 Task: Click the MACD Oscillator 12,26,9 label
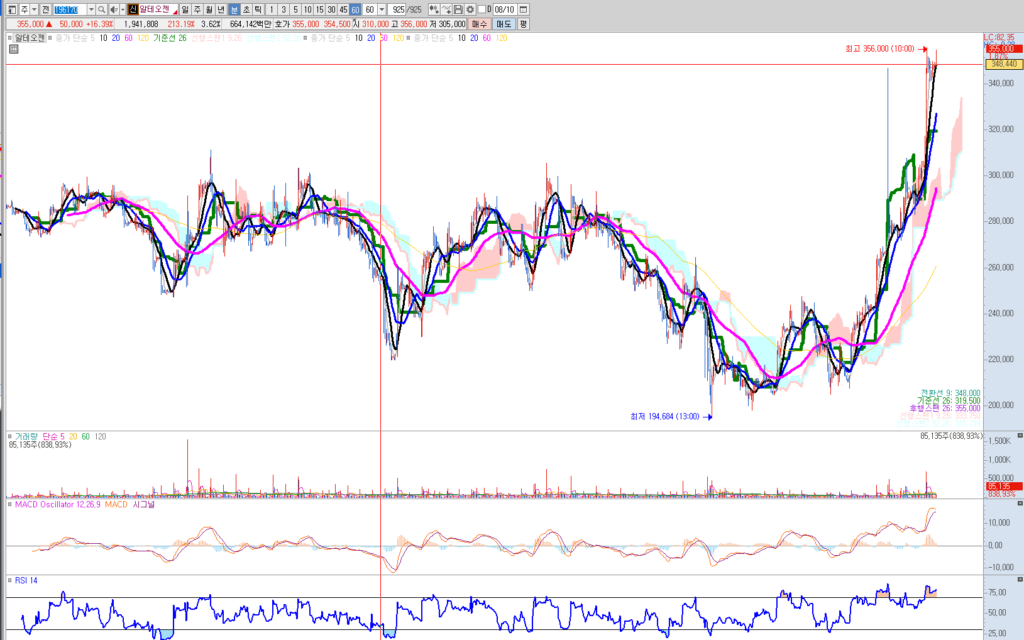57,505
